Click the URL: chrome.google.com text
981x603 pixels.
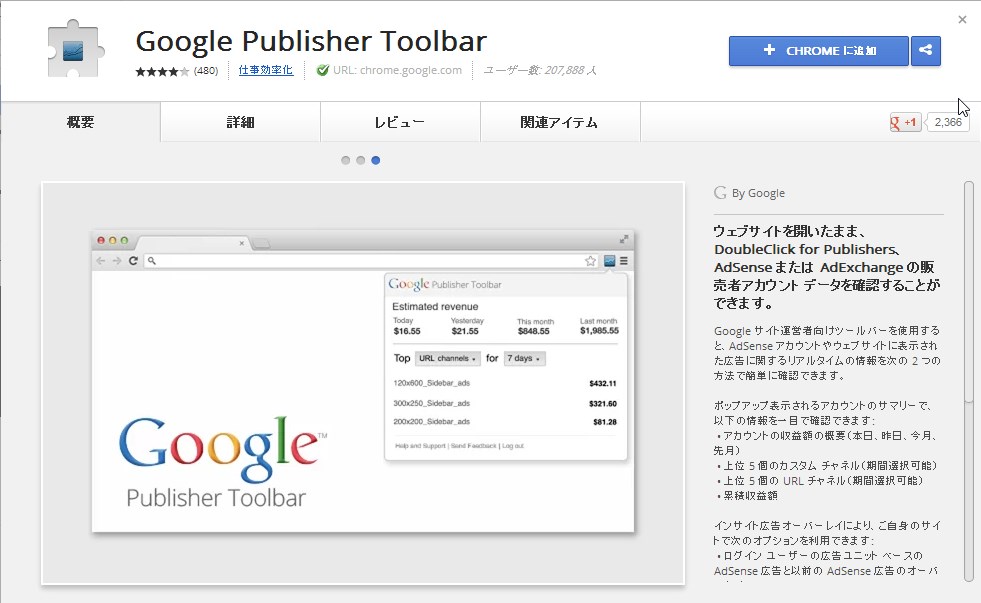click(397, 70)
